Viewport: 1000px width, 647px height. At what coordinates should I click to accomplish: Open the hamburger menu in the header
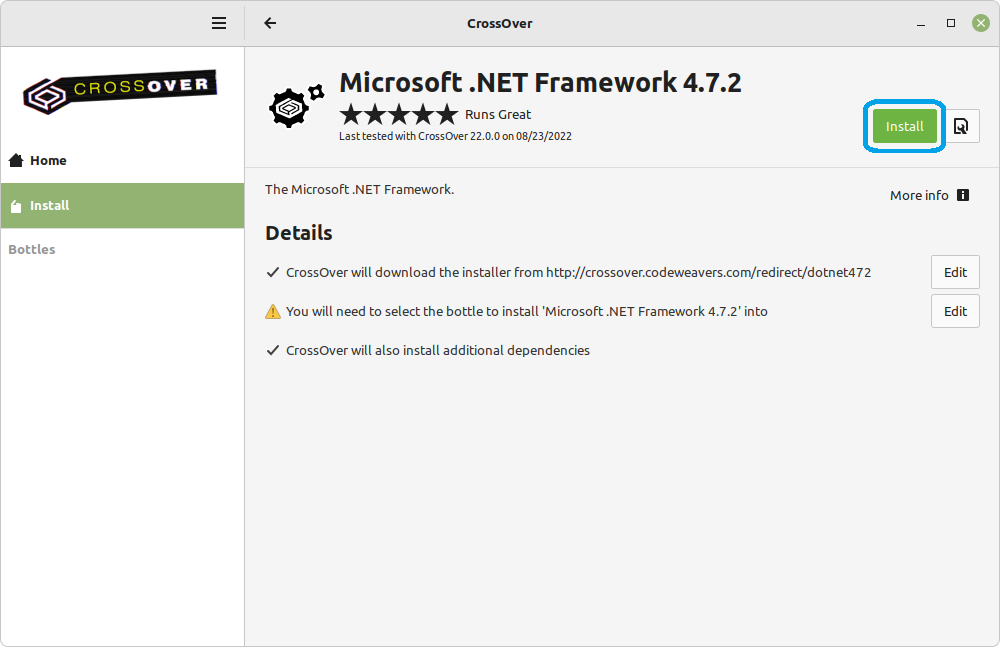point(219,24)
